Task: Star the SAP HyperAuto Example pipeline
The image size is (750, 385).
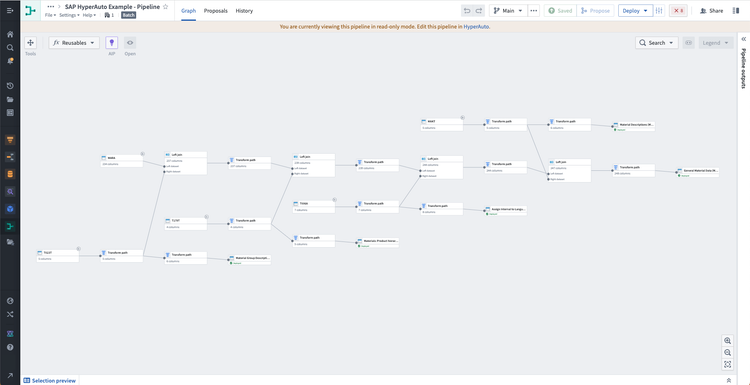Action: click(165, 7)
